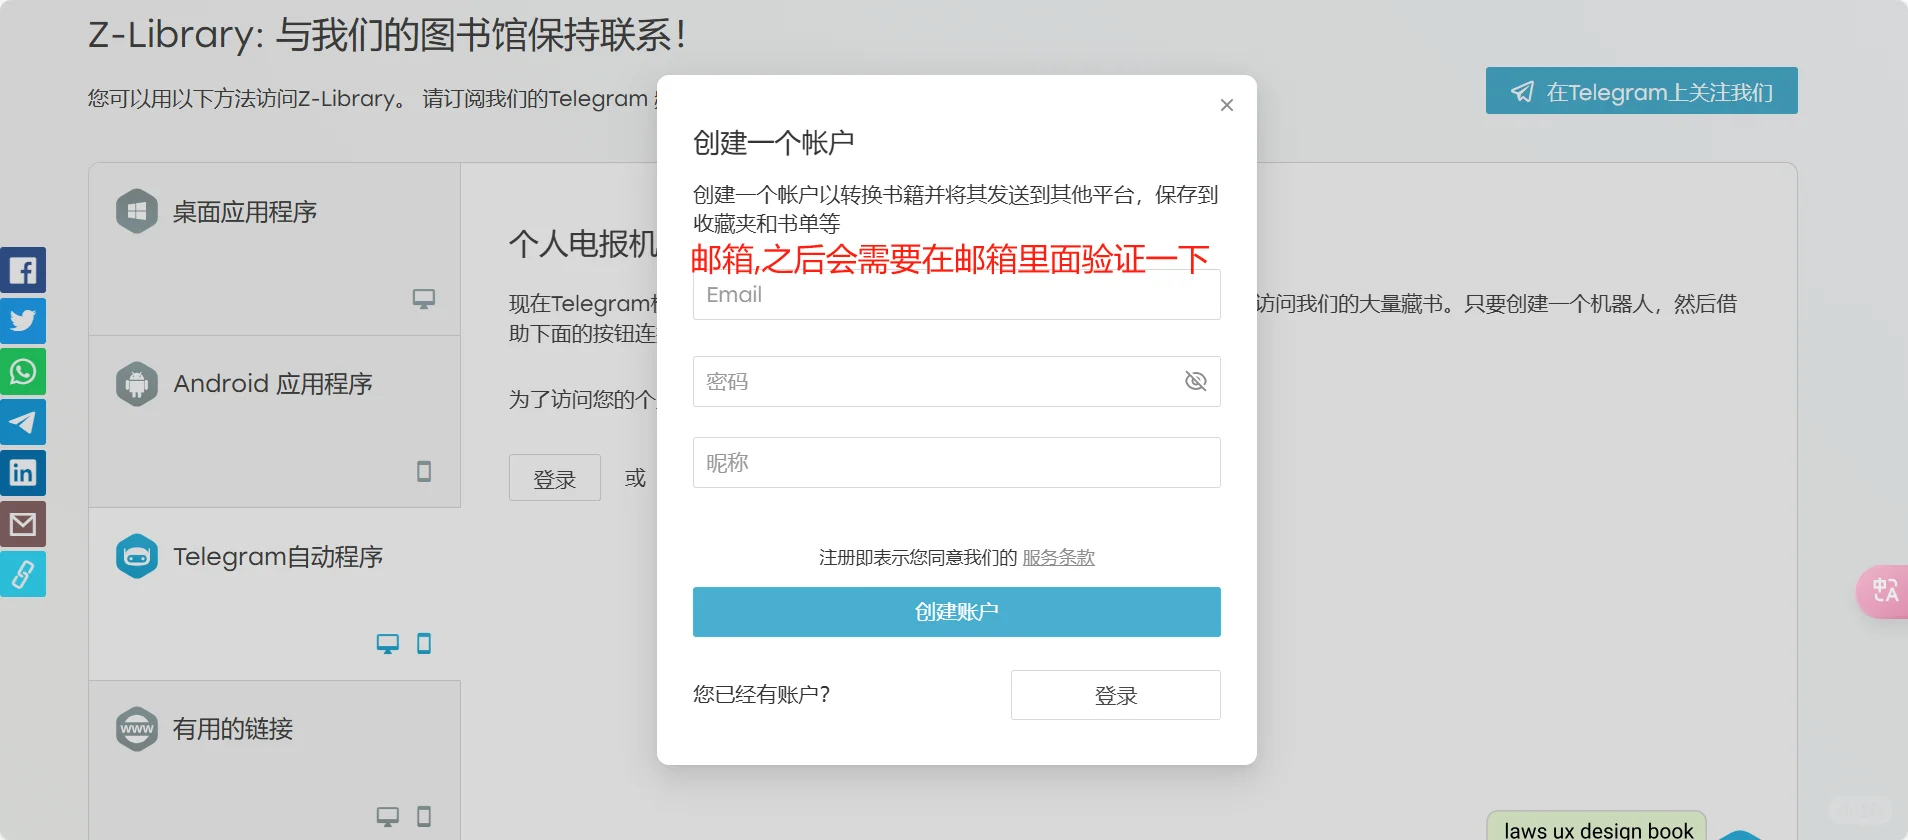
Task: Click the desktop monitor icon under 桌面应用程序
Action: pos(424,299)
